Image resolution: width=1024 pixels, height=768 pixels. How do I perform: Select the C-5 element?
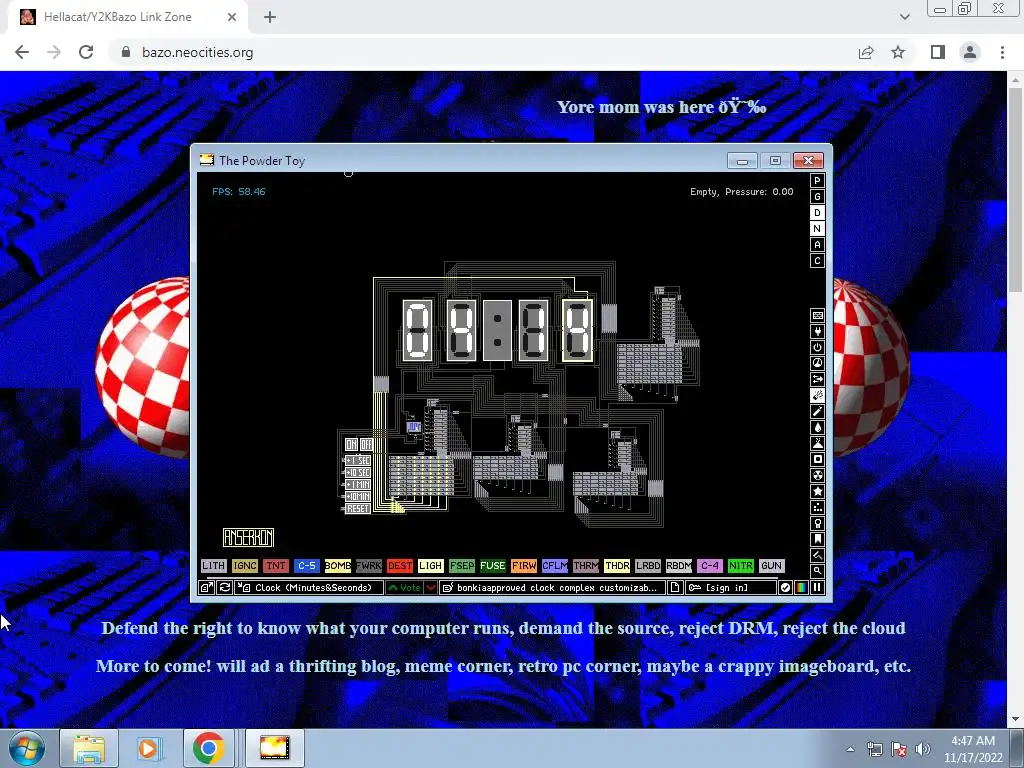(306, 566)
